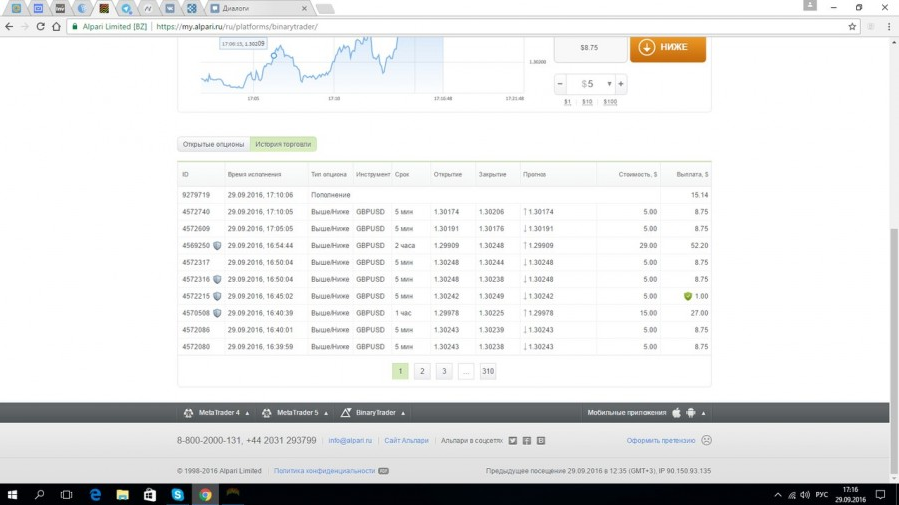Increase stake with the plus button
The width and height of the screenshot is (899, 505).
[x=621, y=84]
